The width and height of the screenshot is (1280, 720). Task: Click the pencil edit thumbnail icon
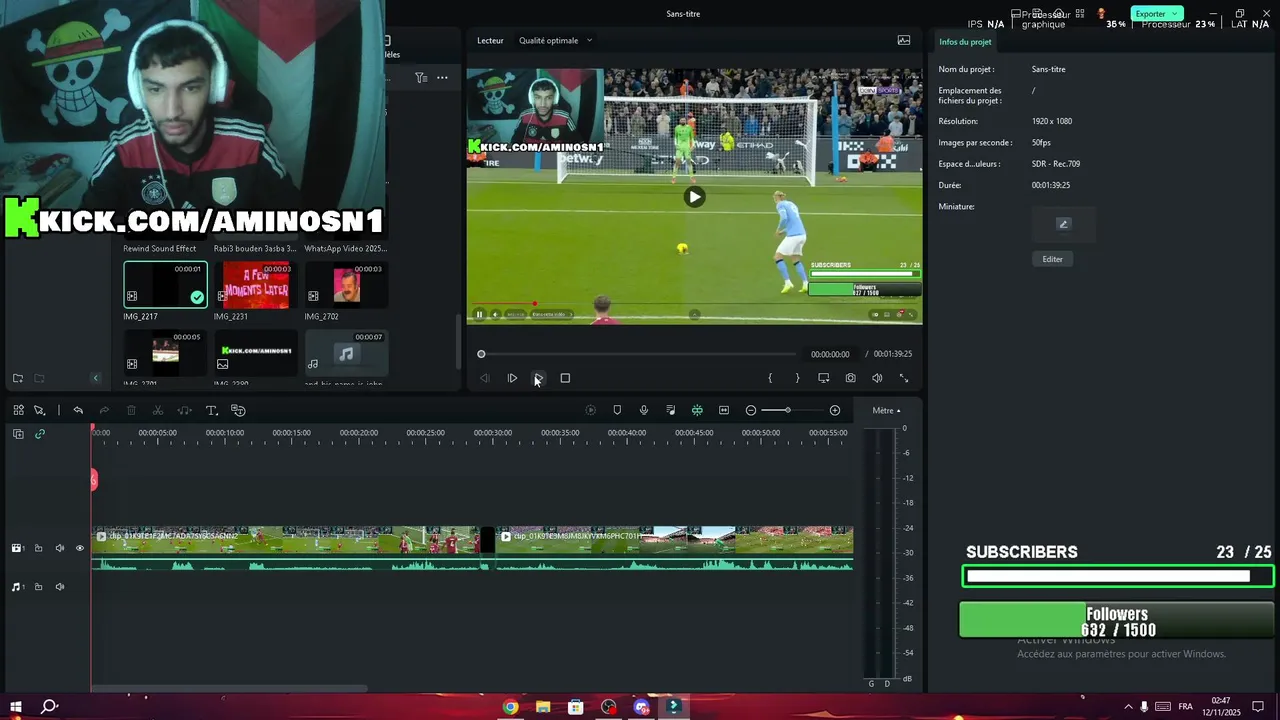pos(1064,224)
